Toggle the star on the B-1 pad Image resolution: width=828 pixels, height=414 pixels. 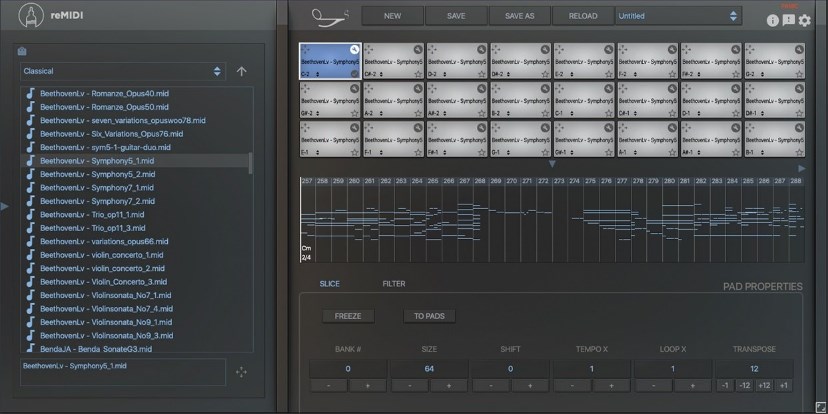click(800, 152)
